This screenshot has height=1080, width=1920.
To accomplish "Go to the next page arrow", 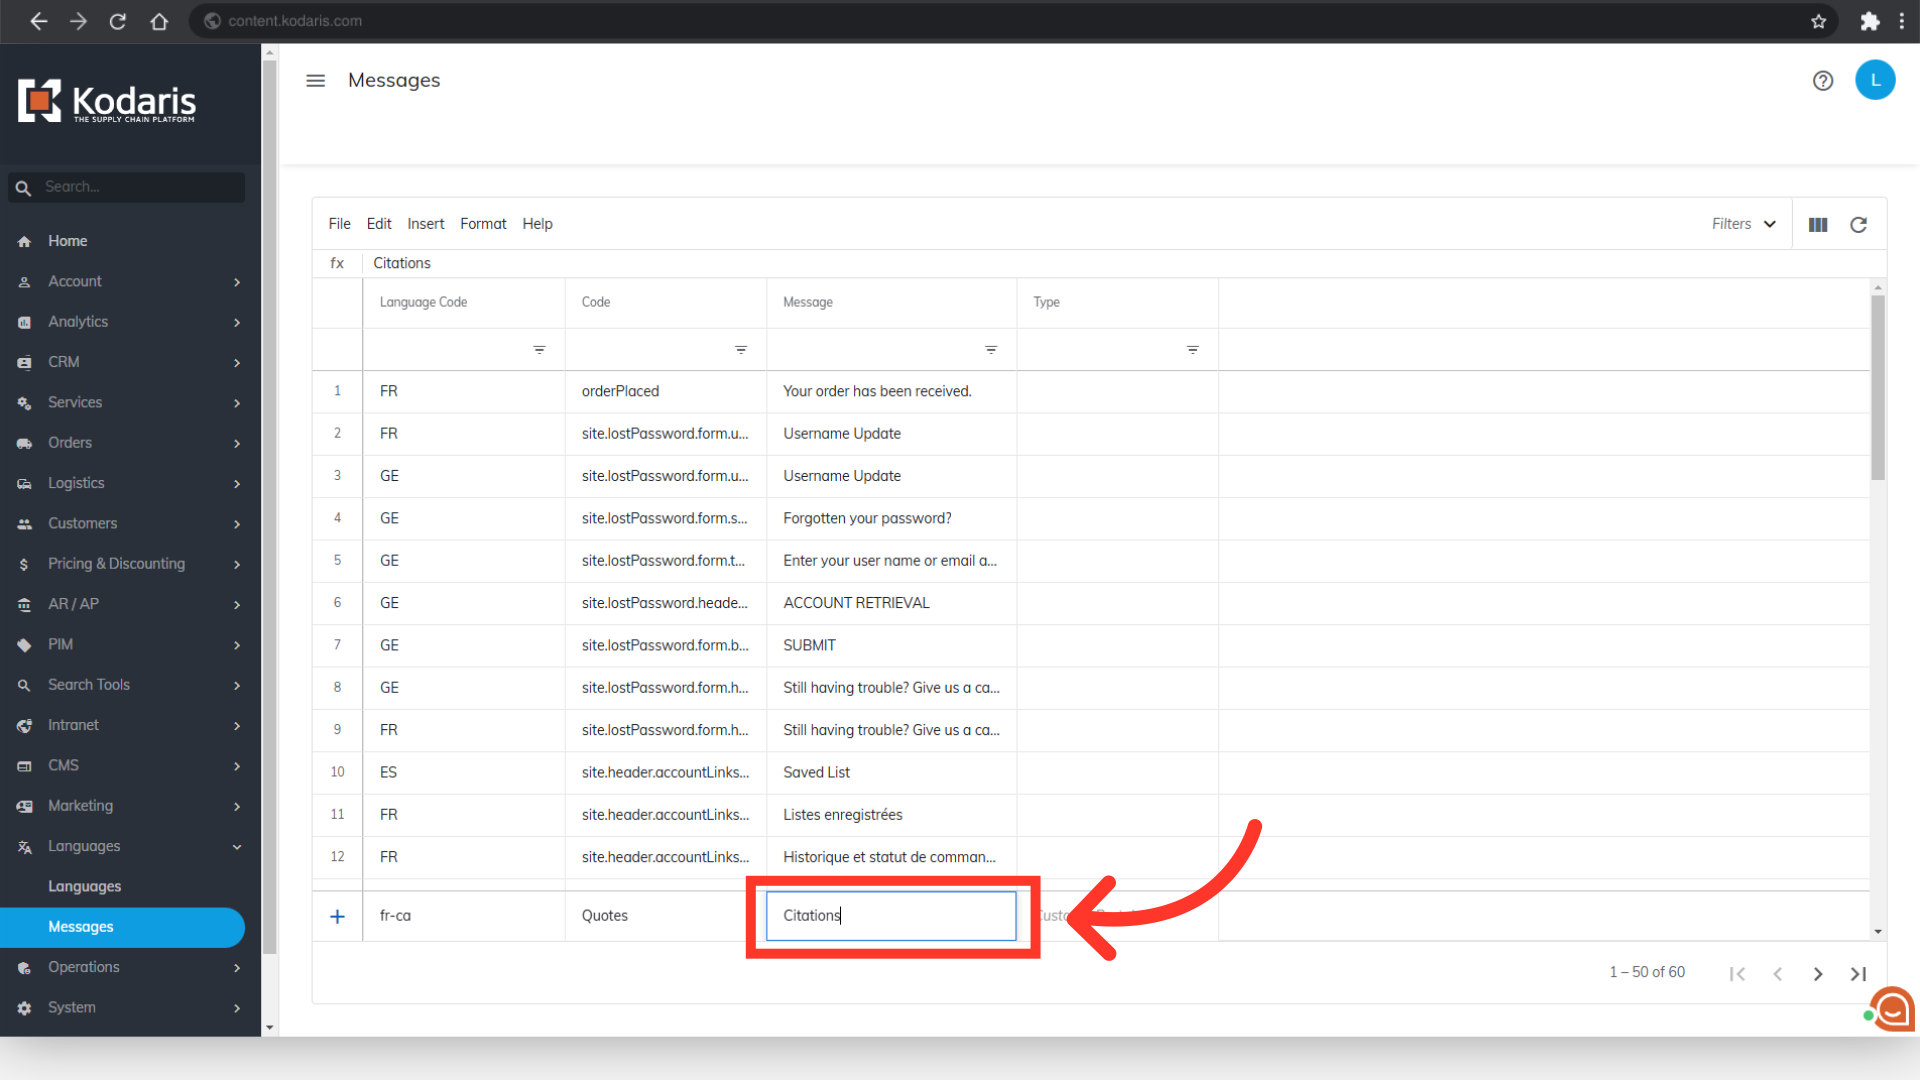I will click(x=1817, y=973).
